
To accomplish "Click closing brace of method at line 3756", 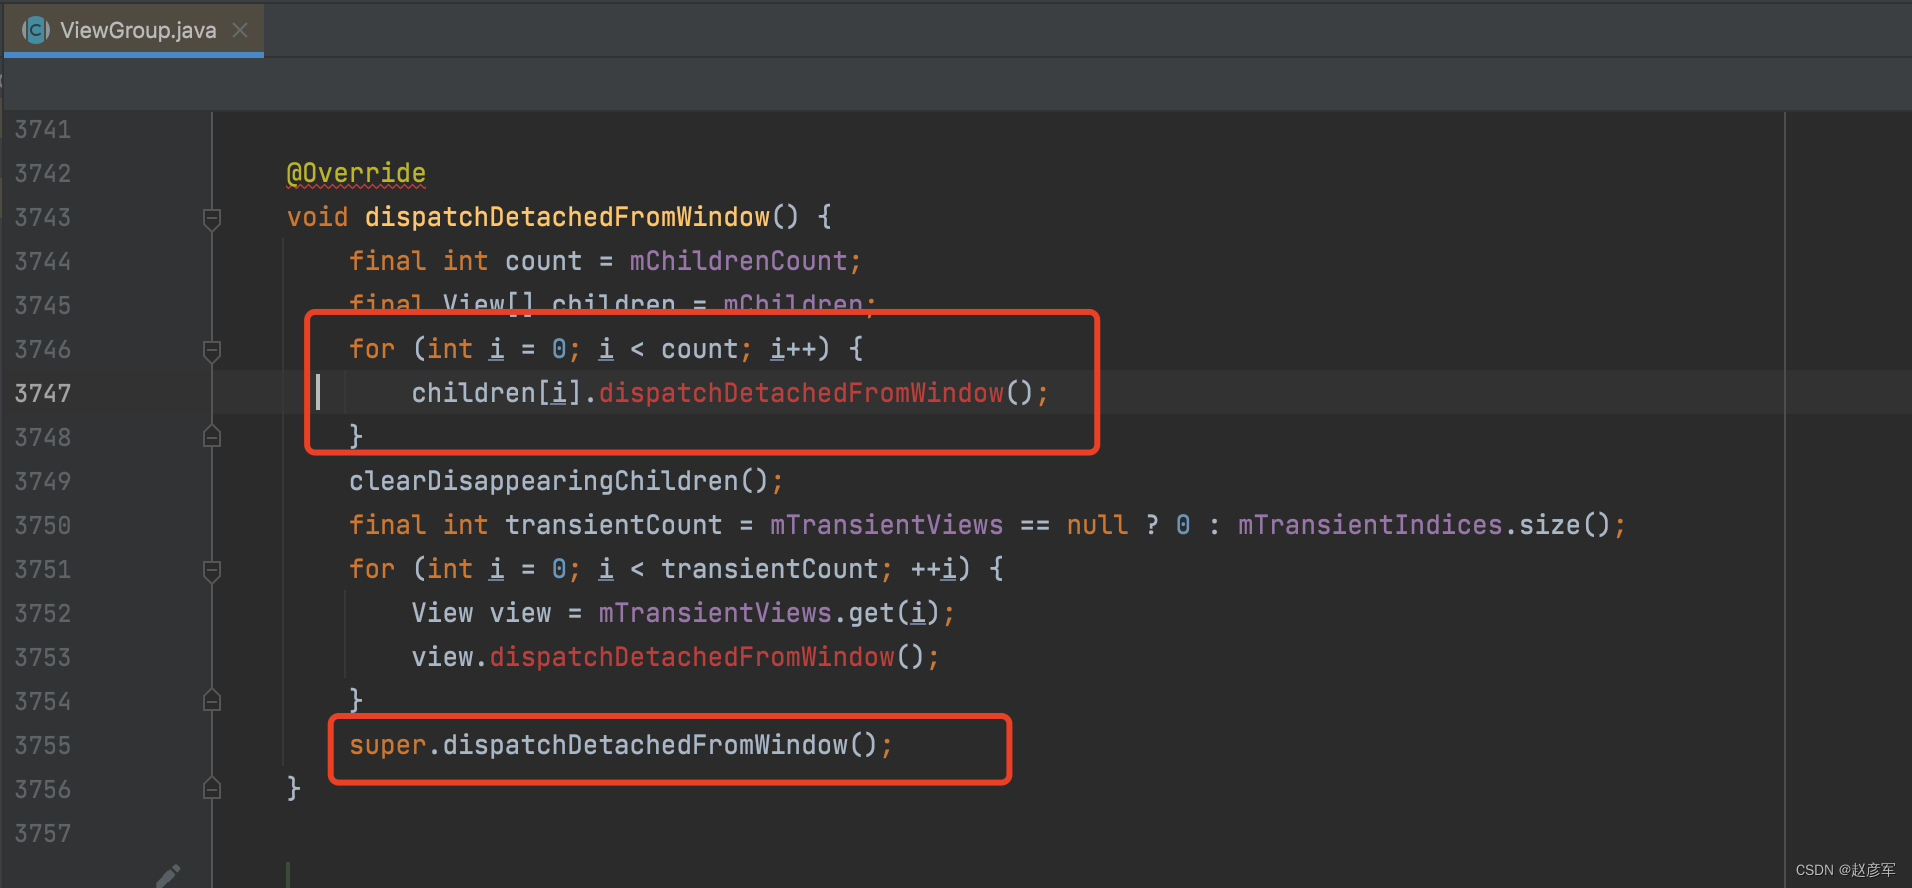I will [294, 790].
